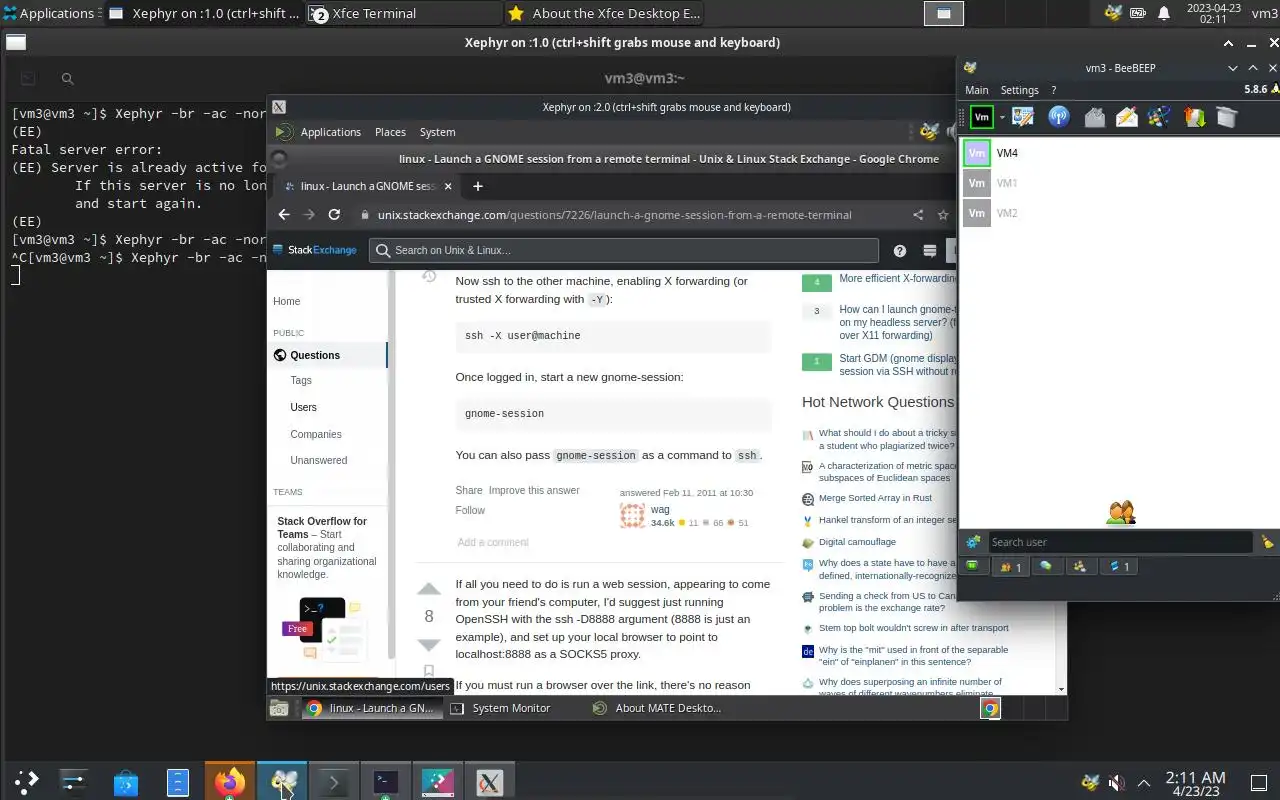Downvote the answer scored 8
This screenshot has height=800, width=1280.
[429, 645]
